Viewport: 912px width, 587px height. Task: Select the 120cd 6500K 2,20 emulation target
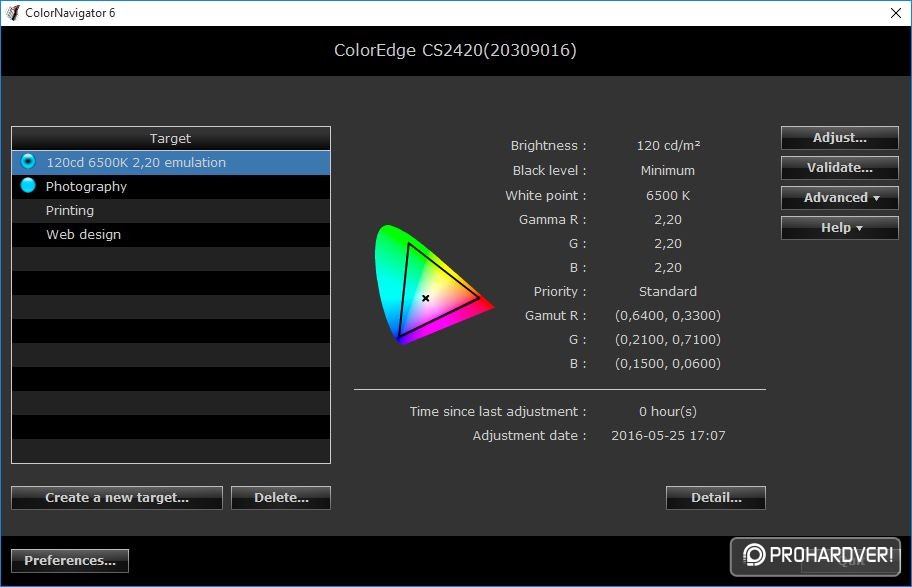click(x=171, y=162)
